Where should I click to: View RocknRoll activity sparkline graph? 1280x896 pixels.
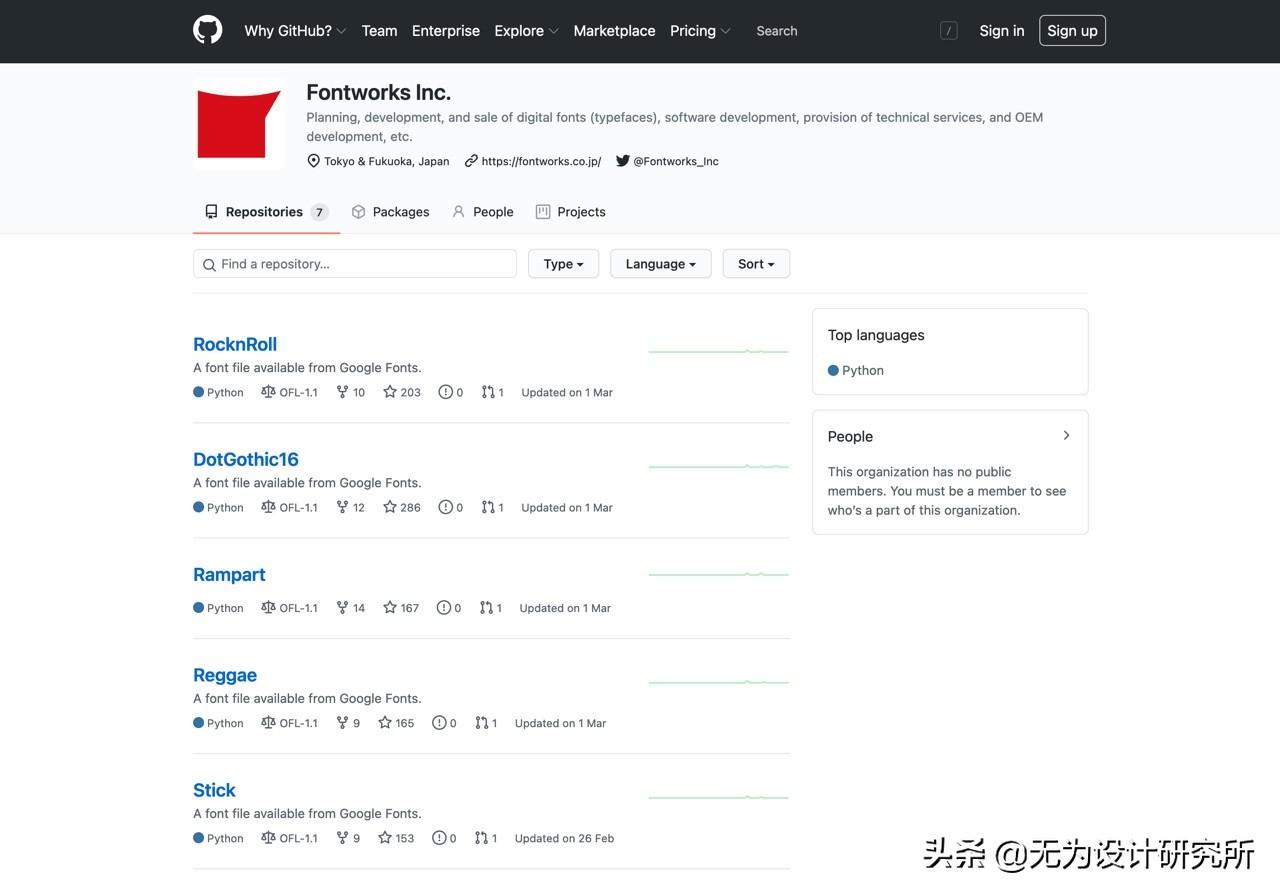point(718,351)
